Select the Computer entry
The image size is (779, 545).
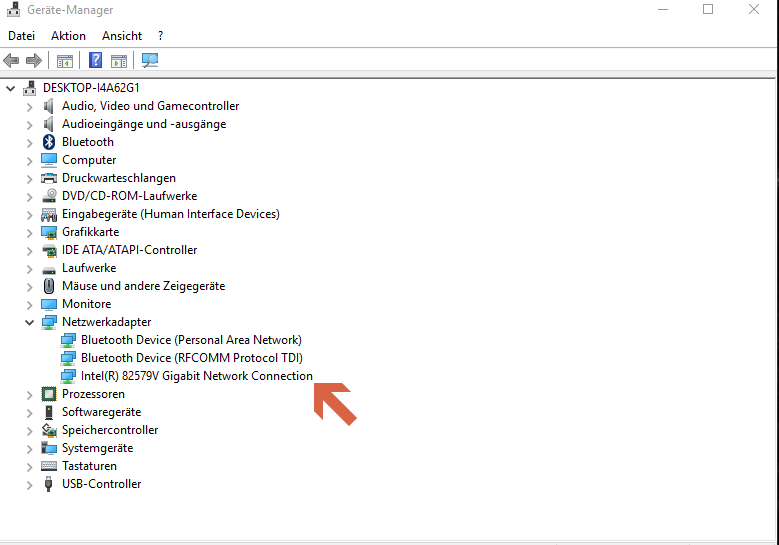pos(89,160)
